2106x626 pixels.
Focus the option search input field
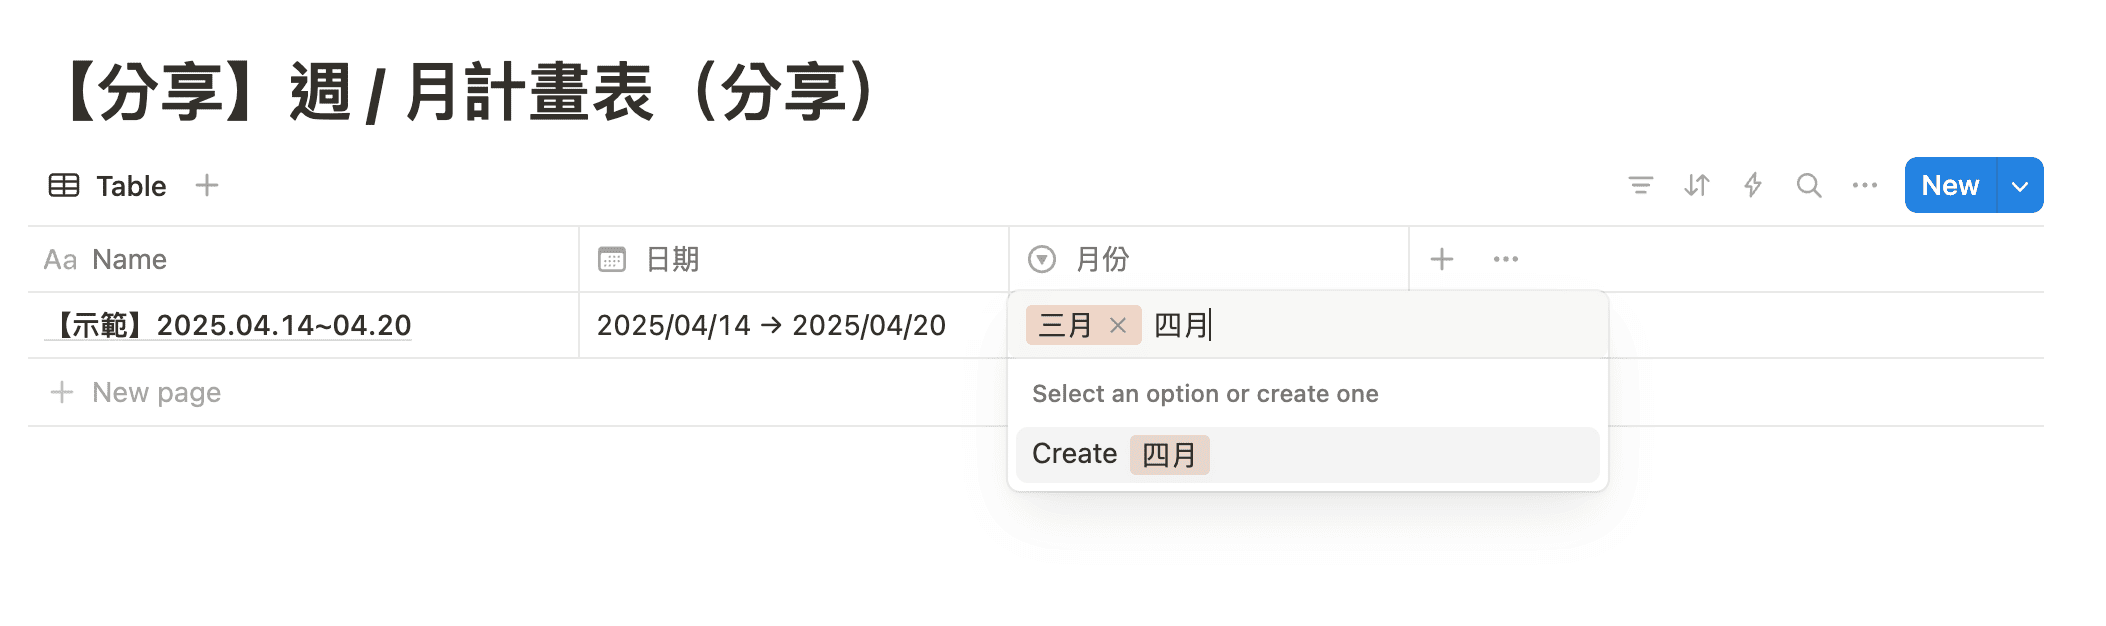pyautogui.click(x=1380, y=326)
